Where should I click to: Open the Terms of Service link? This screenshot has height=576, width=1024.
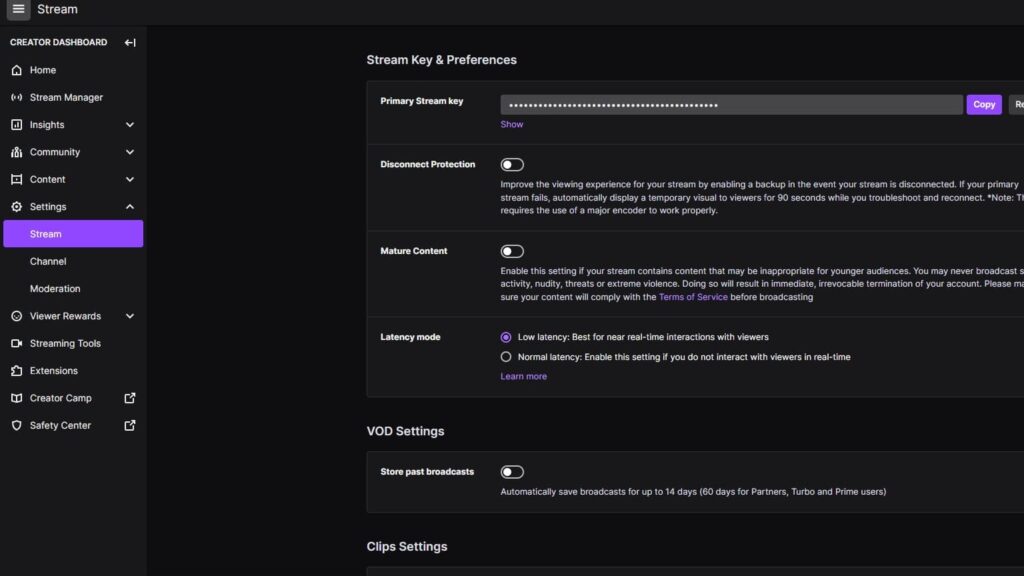click(693, 297)
